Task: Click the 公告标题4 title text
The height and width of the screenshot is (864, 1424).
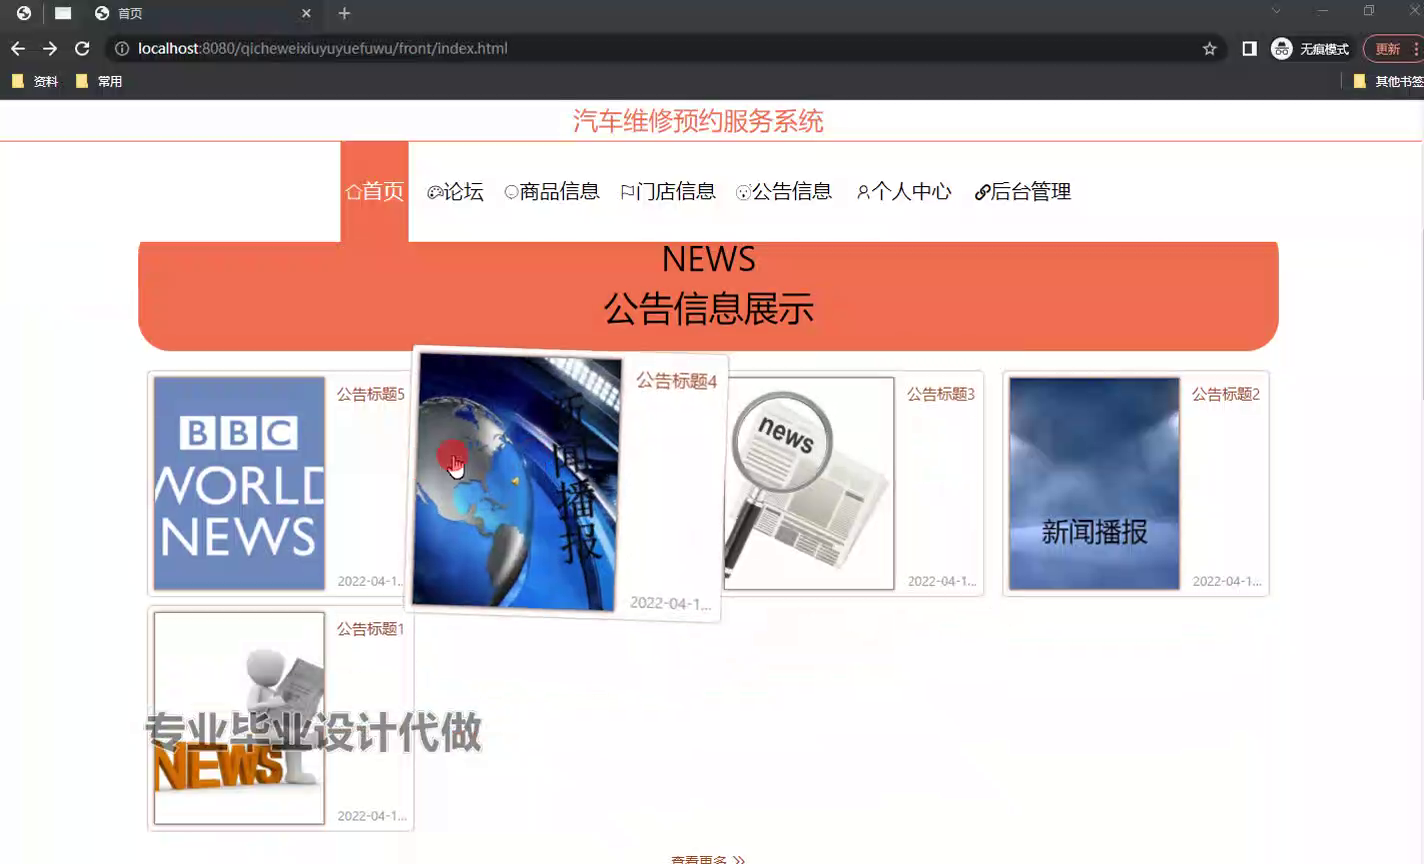Action: [677, 381]
